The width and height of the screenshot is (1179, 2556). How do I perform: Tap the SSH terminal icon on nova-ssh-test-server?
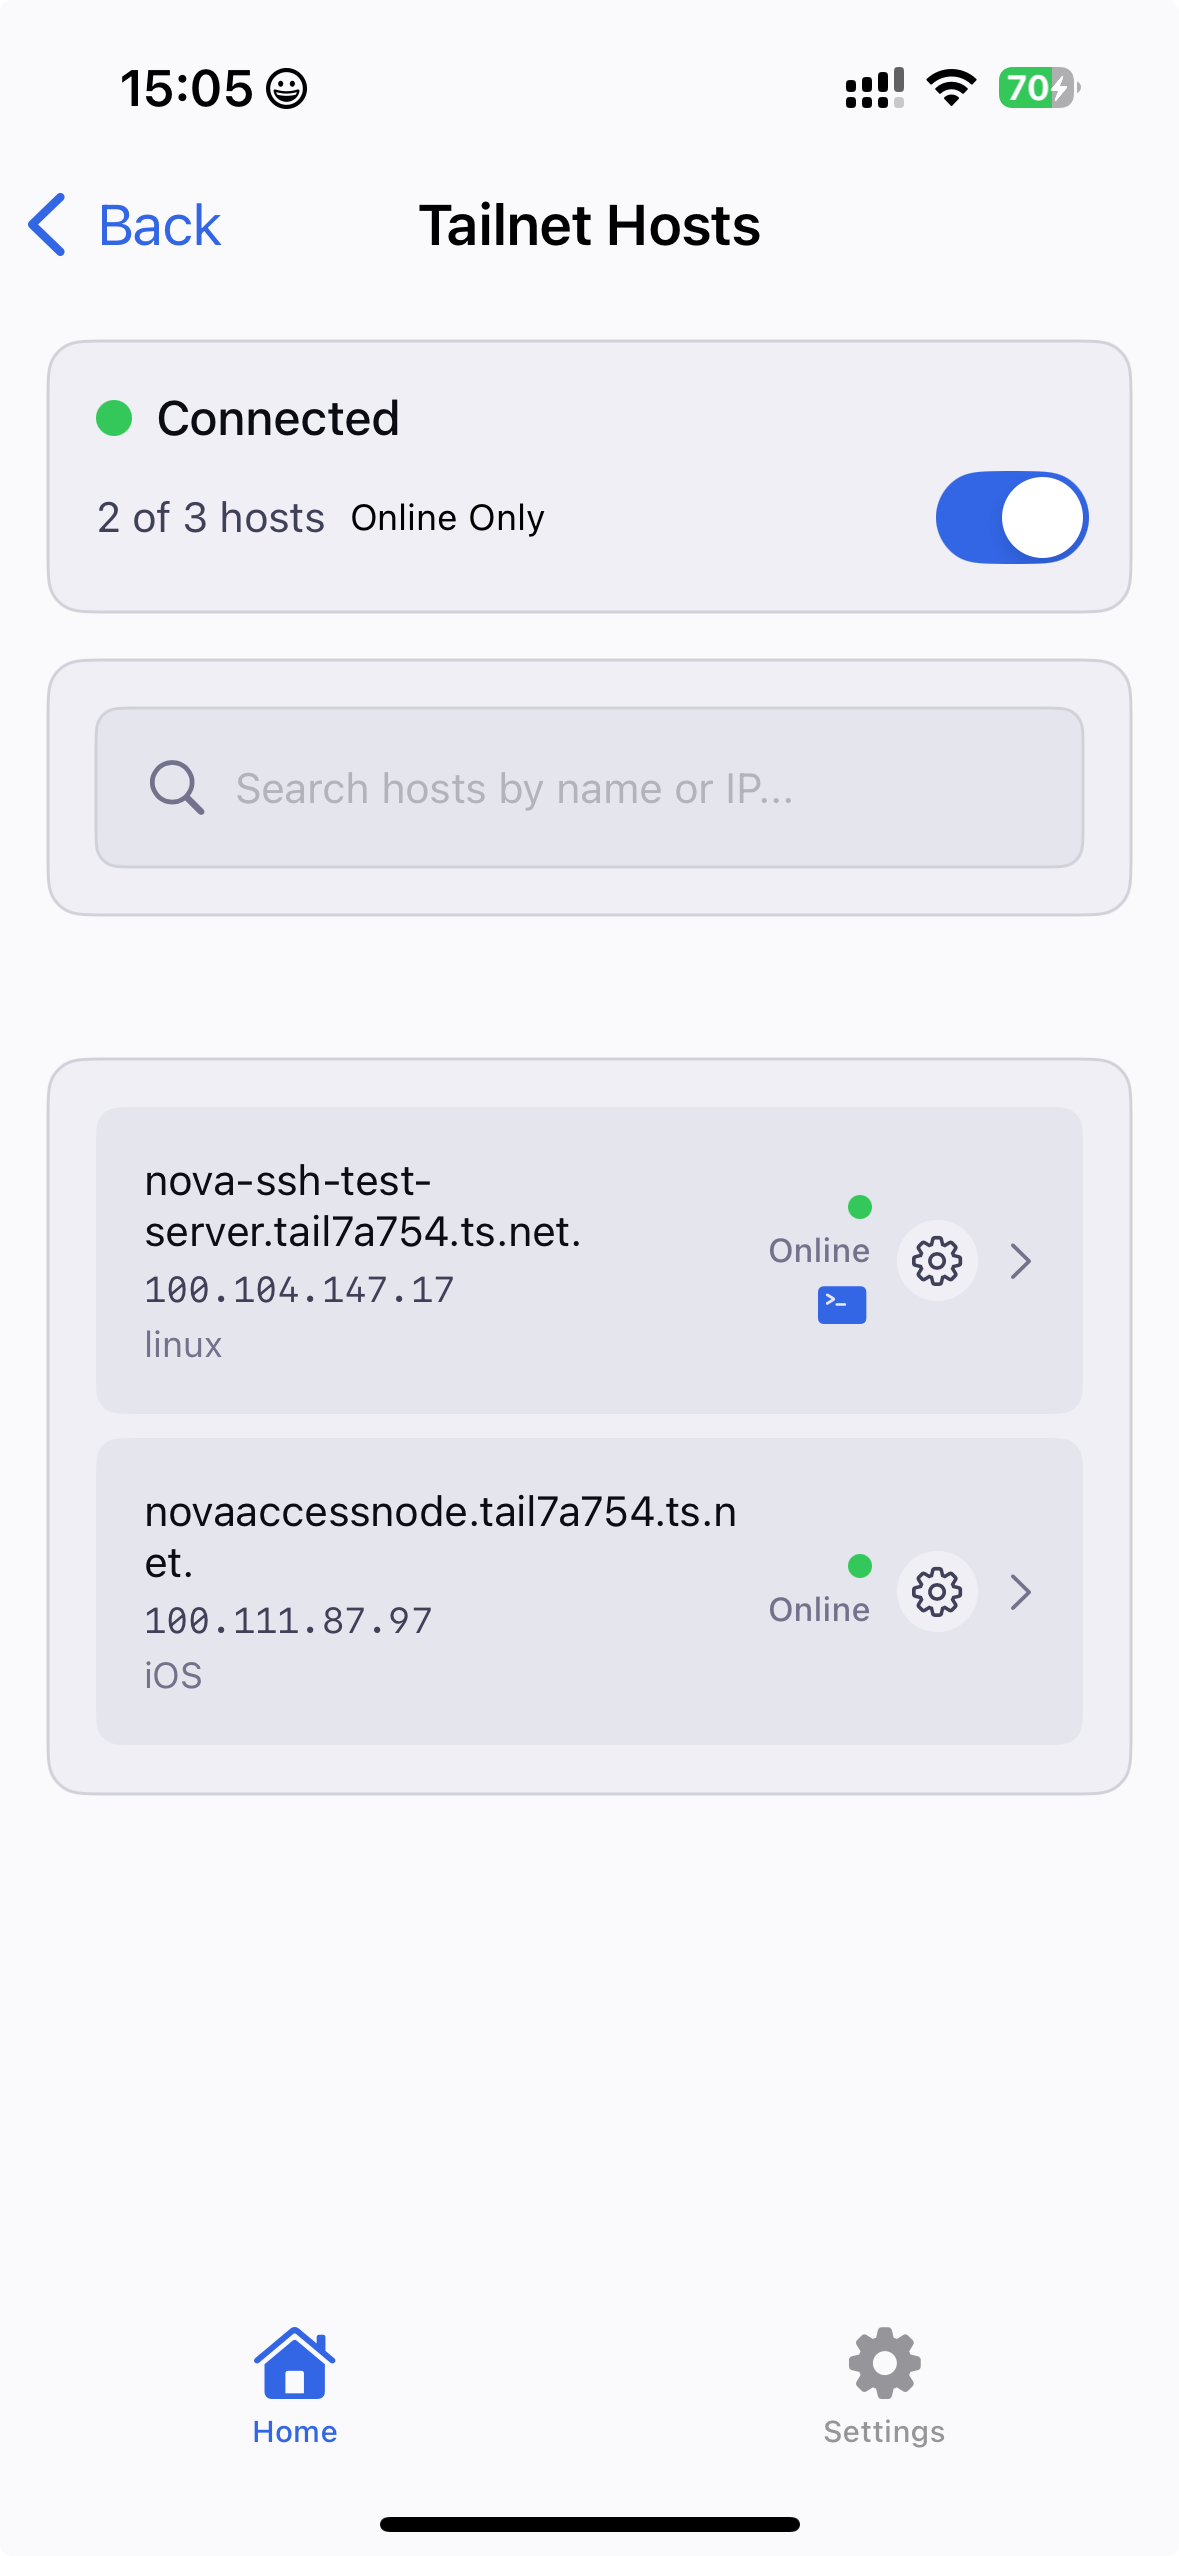(842, 1305)
